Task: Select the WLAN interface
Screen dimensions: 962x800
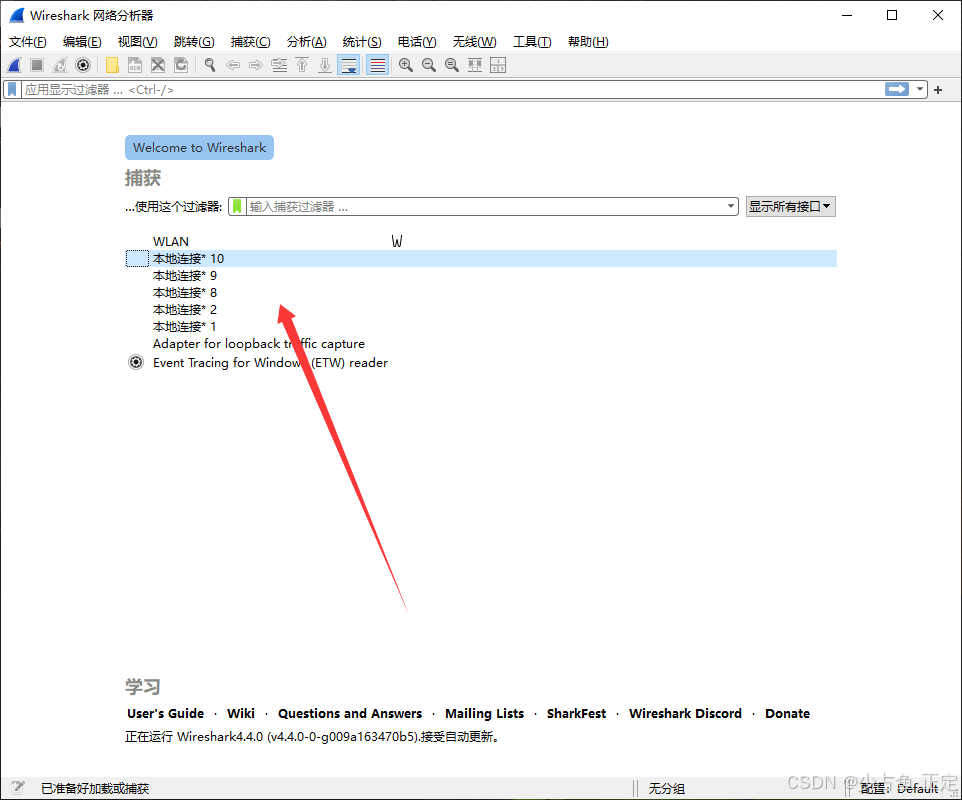Action: coord(481,242)
